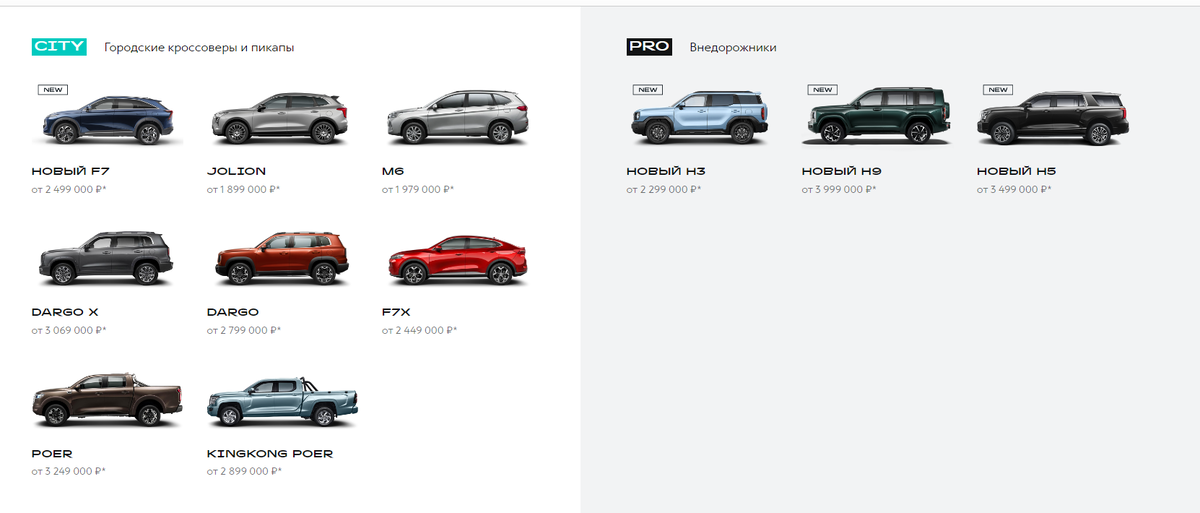Click the price от 2 899 000 ₽
The height and width of the screenshot is (513, 1200).
click(244, 471)
